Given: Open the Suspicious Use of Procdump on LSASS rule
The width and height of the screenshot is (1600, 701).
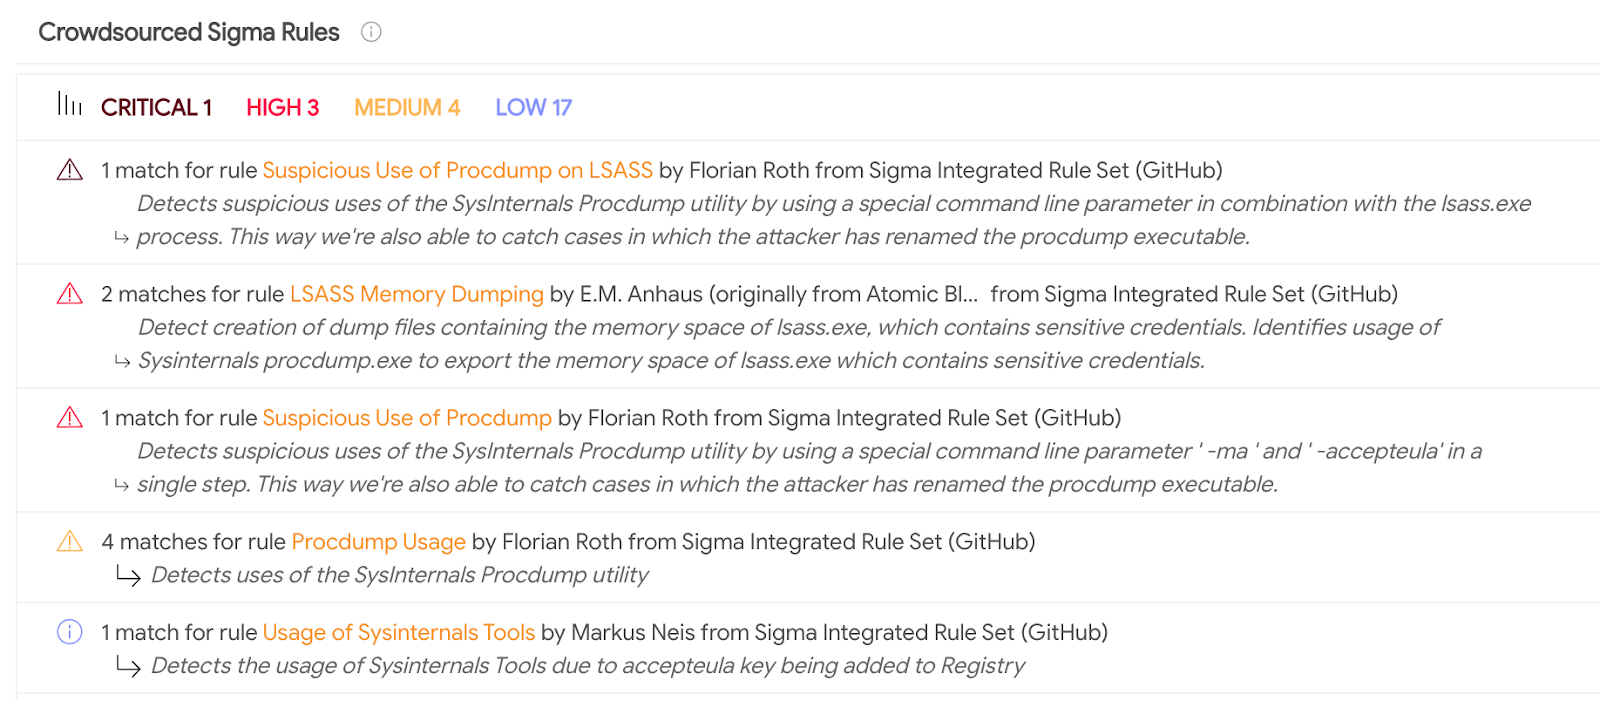Looking at the screenshot, I should (x=458, y=170).
